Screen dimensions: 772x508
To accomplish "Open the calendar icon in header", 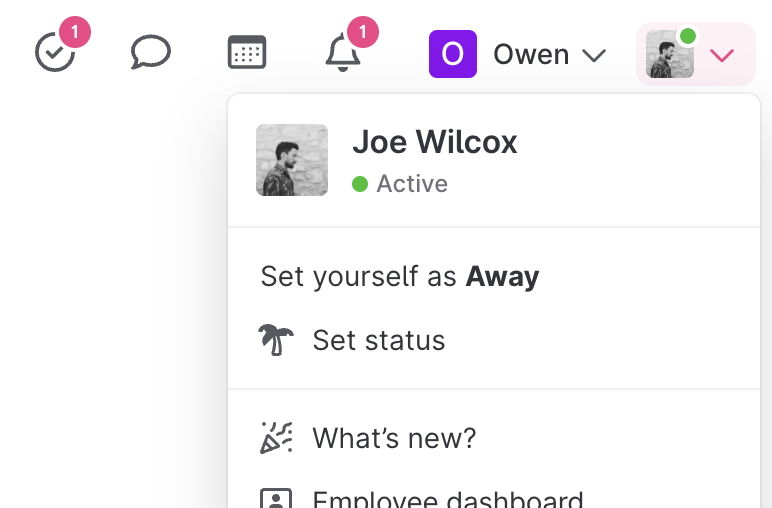I will click(247, 52).
